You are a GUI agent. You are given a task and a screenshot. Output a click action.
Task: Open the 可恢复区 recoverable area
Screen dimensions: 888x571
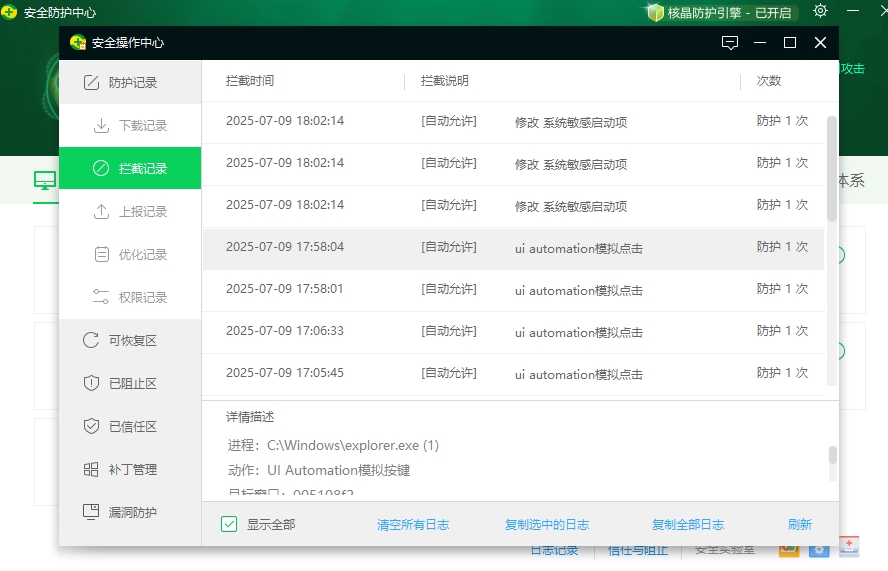[132, 341]
